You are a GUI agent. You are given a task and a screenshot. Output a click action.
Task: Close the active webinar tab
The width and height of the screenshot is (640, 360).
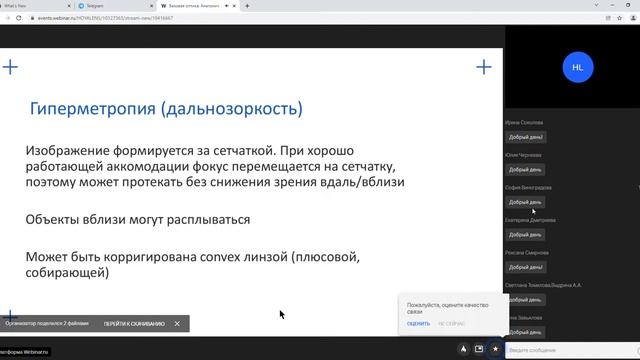point(234,6)
